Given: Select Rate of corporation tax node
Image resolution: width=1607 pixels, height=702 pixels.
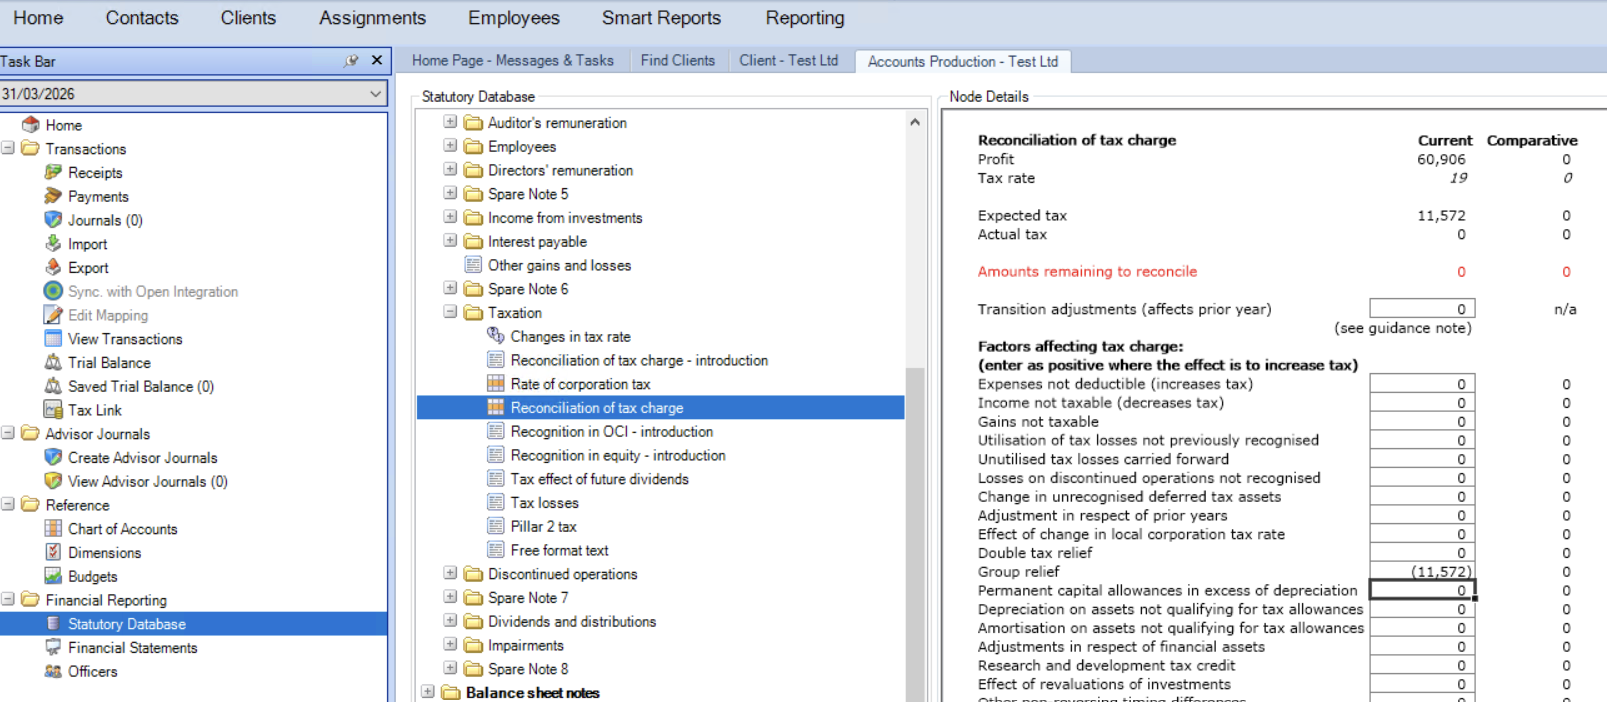Looking at the screenshot, I should coord(579,384).
